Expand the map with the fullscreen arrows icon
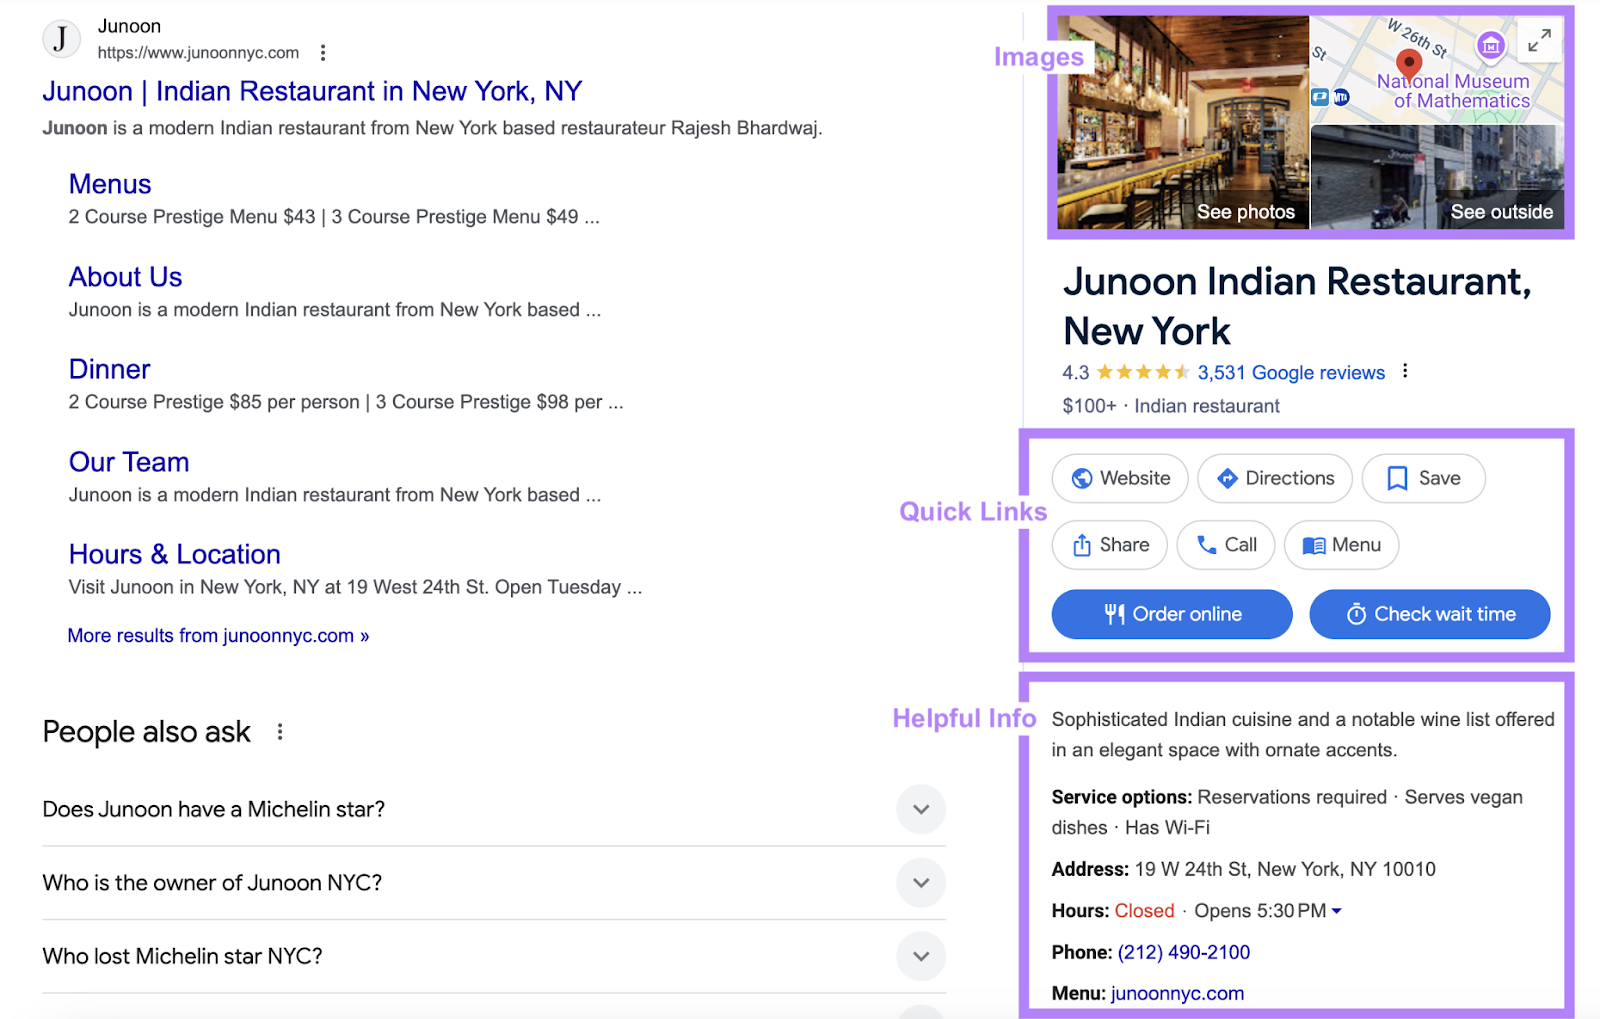The height and width of the screenshot is (1019, 1600). tap(1539, 41)
